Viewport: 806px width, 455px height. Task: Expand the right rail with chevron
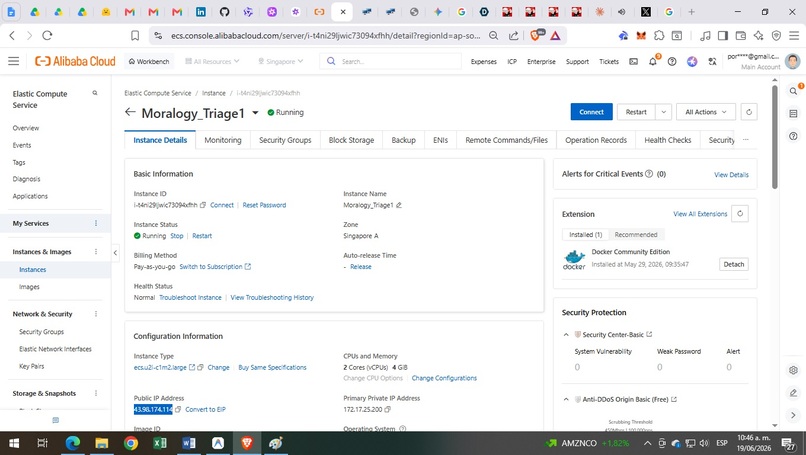tap(793, 415)
